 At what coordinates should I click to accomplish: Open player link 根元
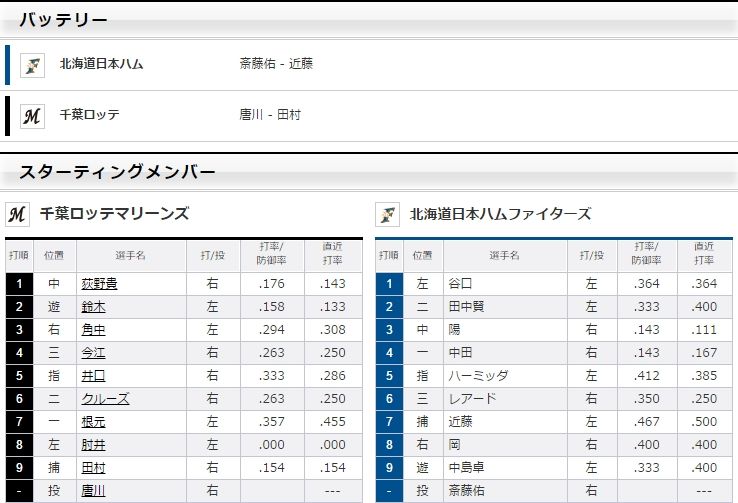[93, 422]
